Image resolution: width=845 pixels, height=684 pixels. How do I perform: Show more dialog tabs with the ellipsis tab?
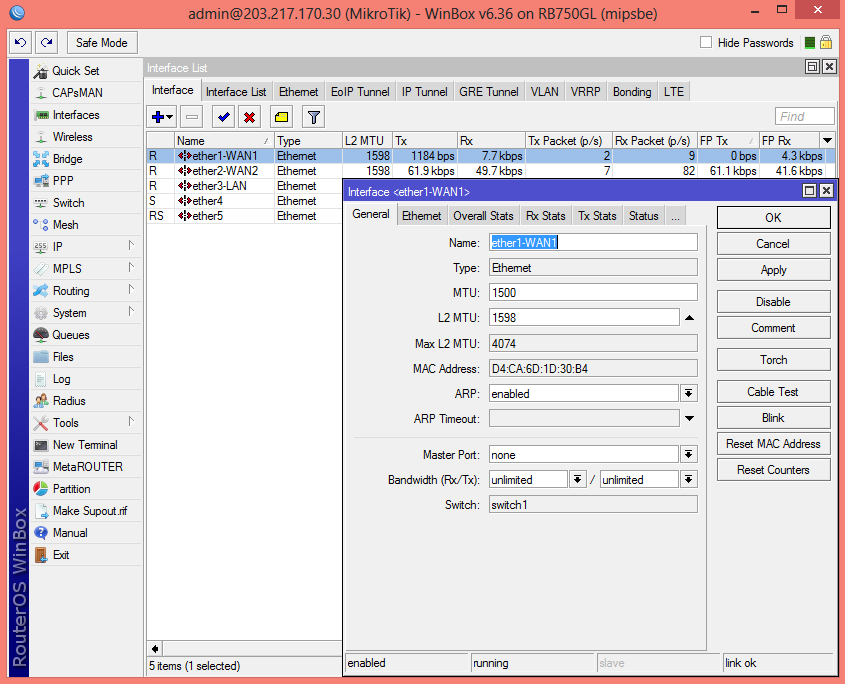pos(675,216)
